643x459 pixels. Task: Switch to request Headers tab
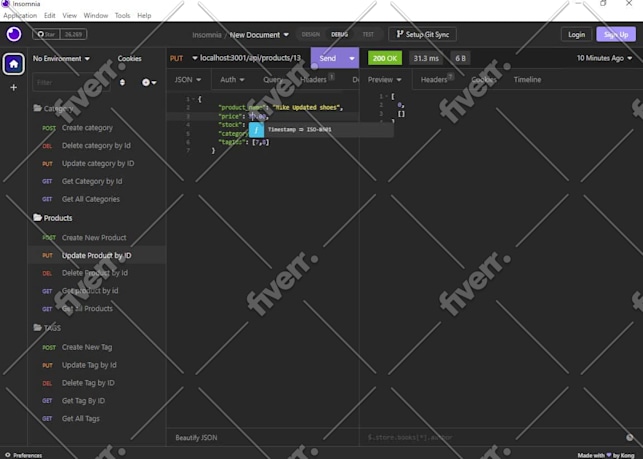click(316, 80)
